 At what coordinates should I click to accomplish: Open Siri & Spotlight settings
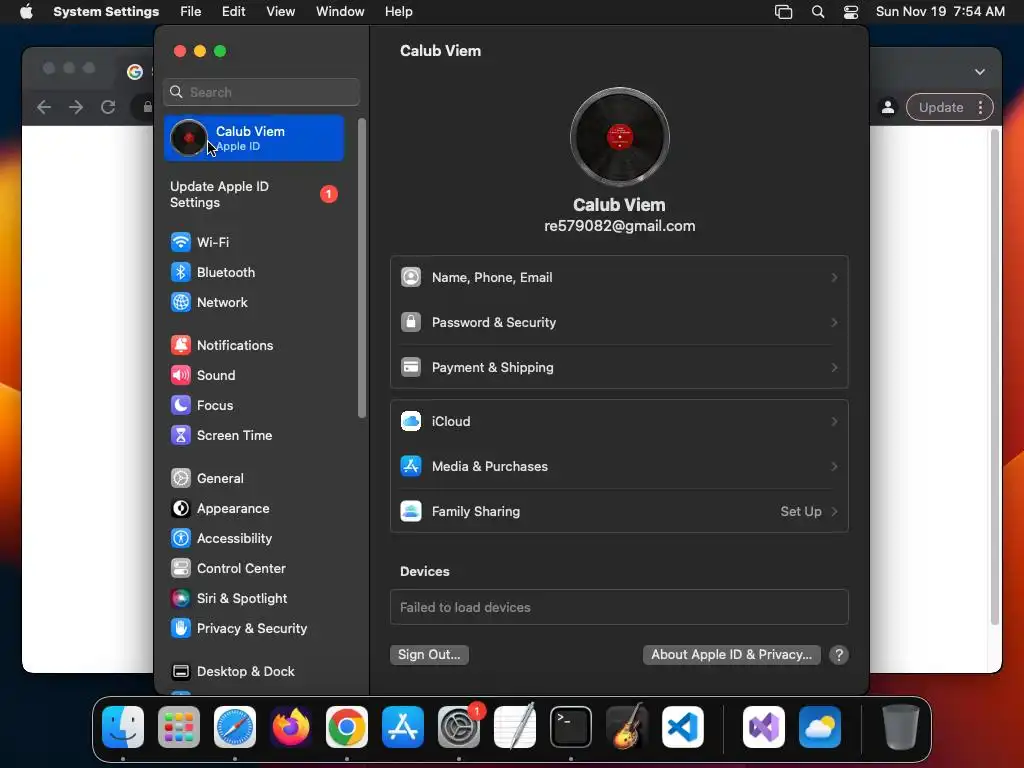tap(255, 599)
